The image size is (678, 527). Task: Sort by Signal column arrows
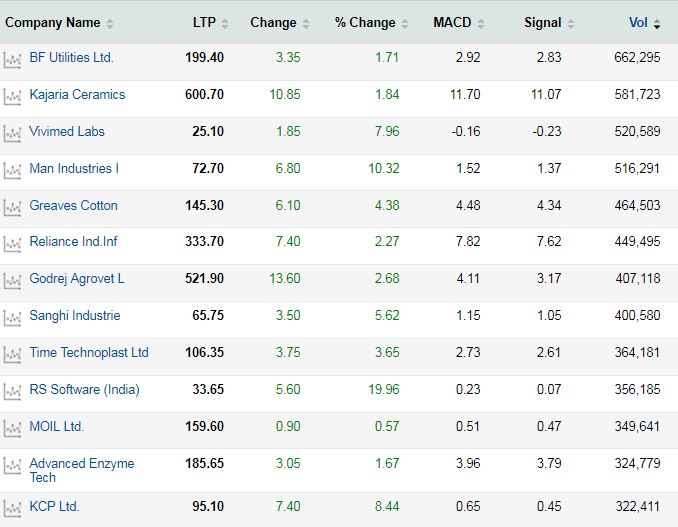pyautogui.click(x=571, y=24)
